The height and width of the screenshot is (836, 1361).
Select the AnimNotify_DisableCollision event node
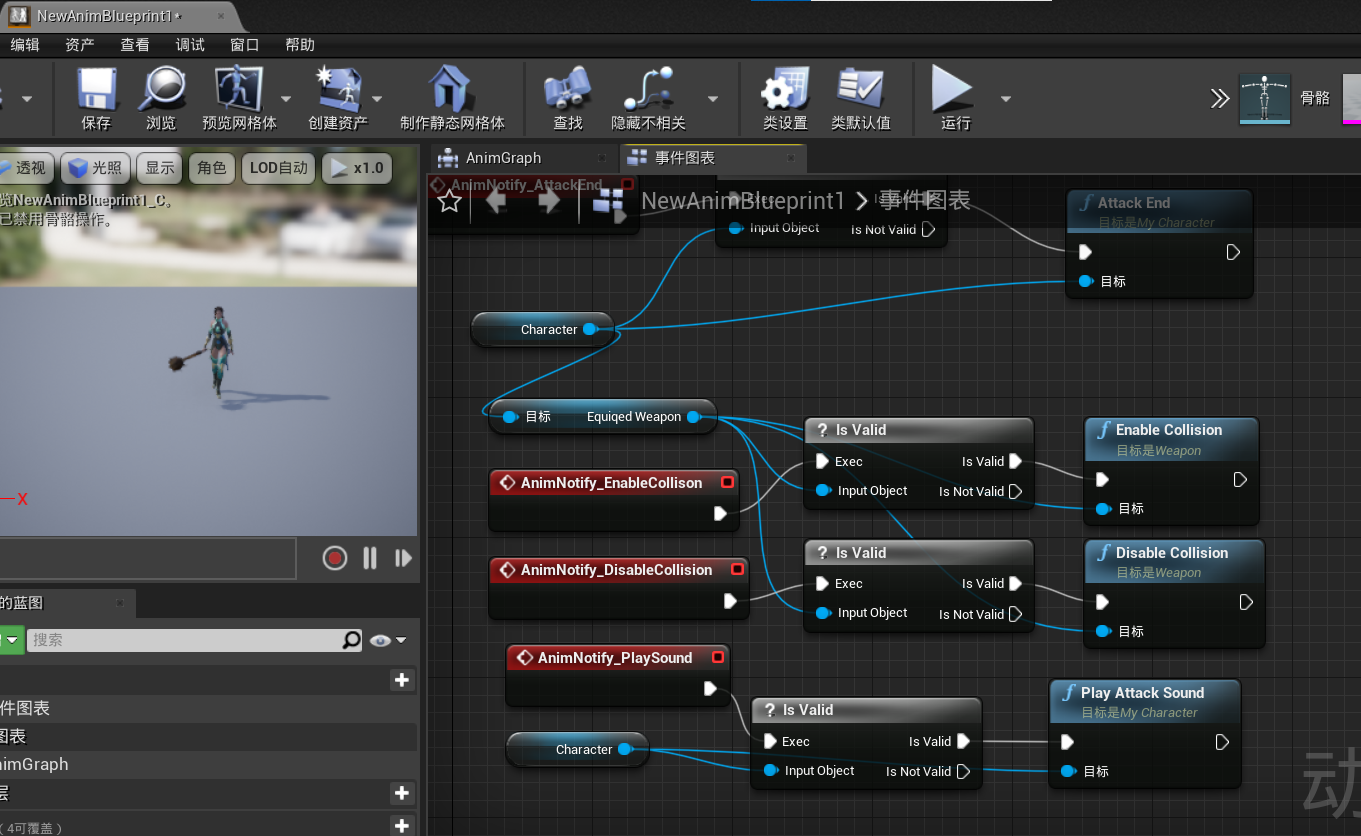pos(619,587)
